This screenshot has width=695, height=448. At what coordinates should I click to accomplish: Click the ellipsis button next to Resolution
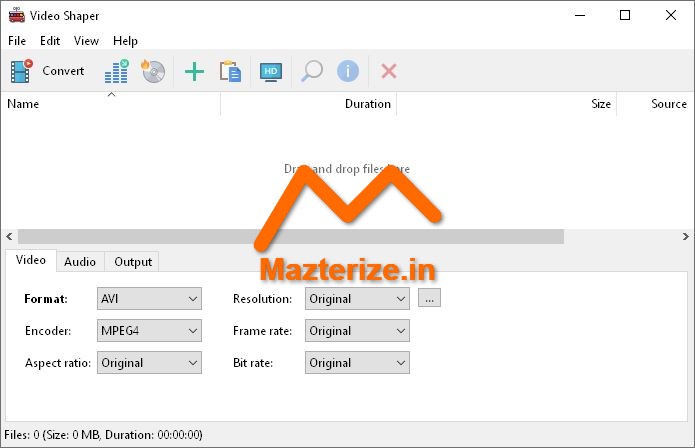429,298
